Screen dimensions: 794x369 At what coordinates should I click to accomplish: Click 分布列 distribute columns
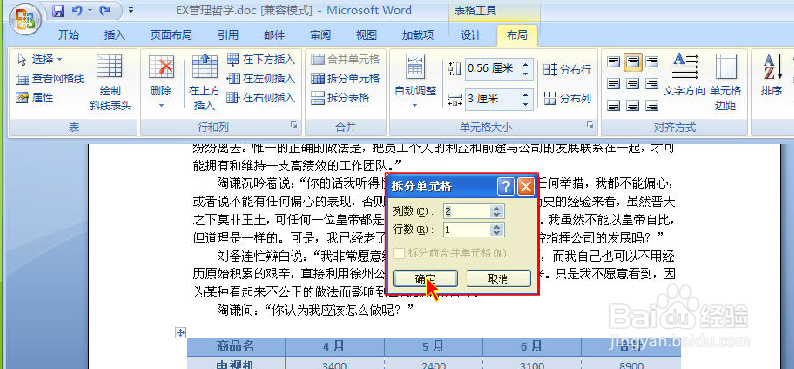[x=567, y=98]
